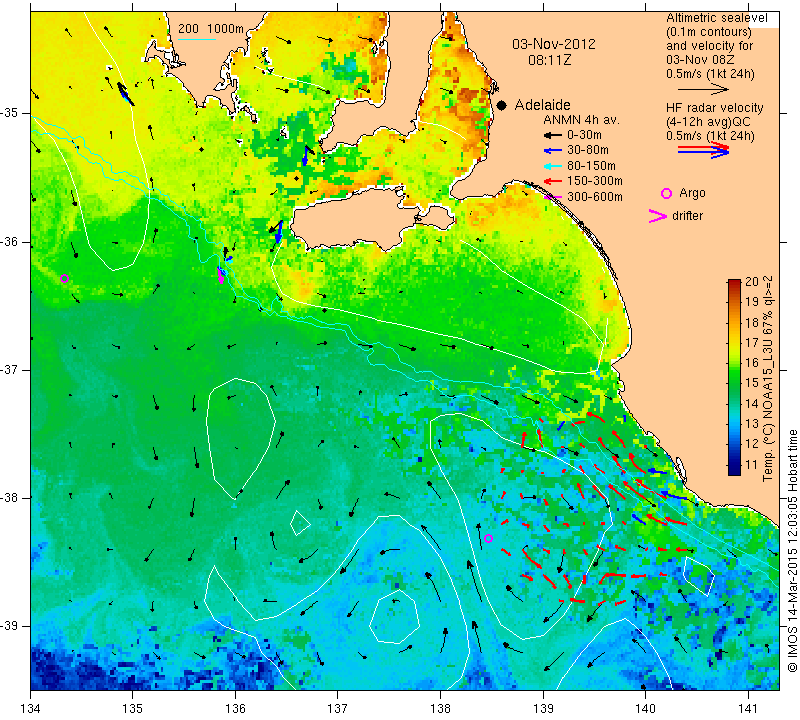
Task: Click the '200 1000m' isobath legend text
Action: [211, 29]
